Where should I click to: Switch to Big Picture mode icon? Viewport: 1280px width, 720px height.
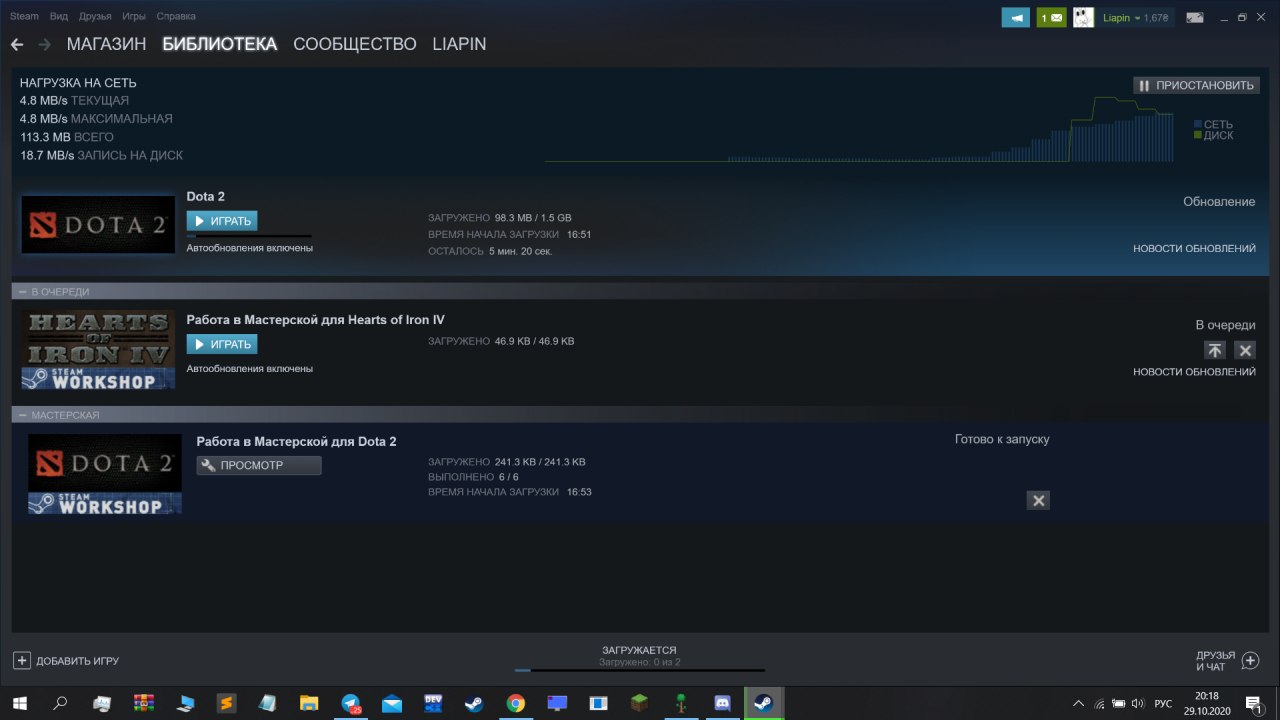click(1195, 17)
